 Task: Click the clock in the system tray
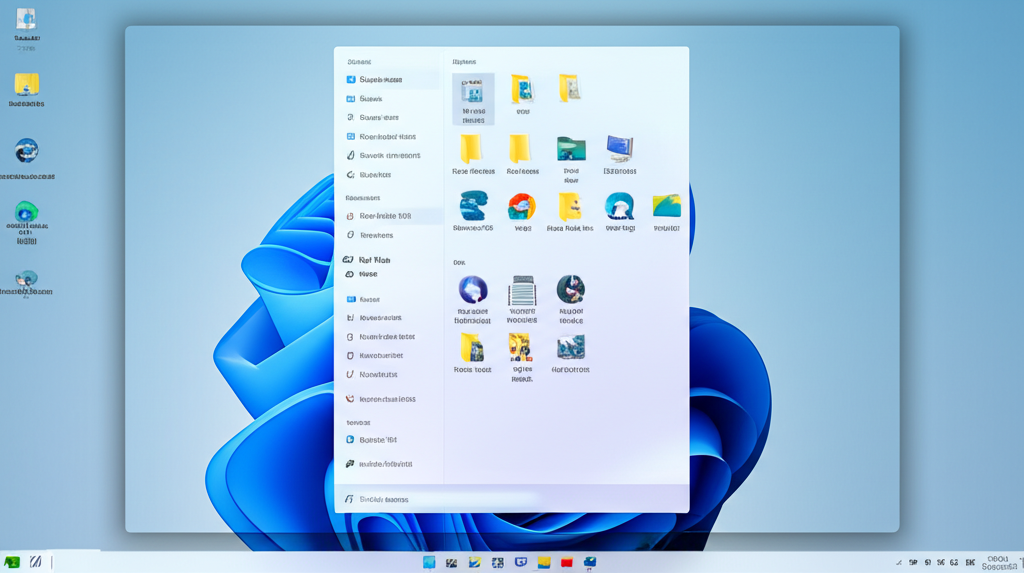[x=997, y=563]
